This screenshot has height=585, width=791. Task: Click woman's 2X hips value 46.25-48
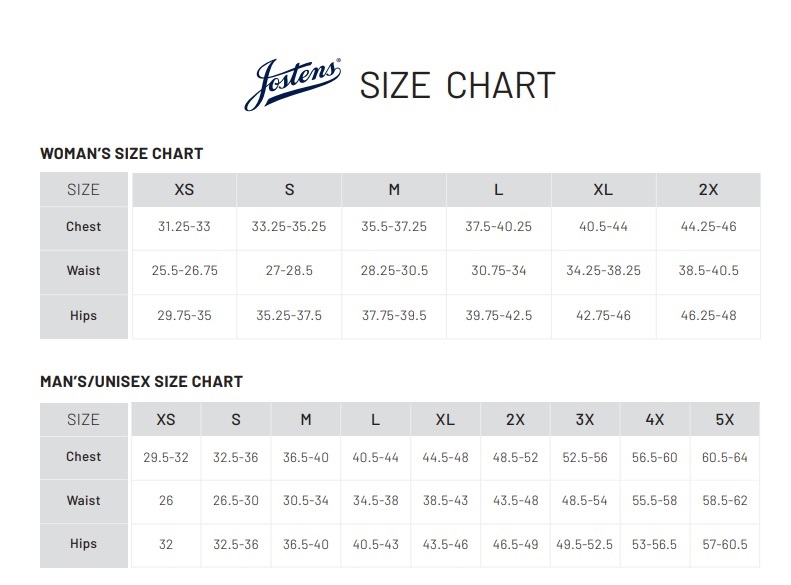(708, 315)
